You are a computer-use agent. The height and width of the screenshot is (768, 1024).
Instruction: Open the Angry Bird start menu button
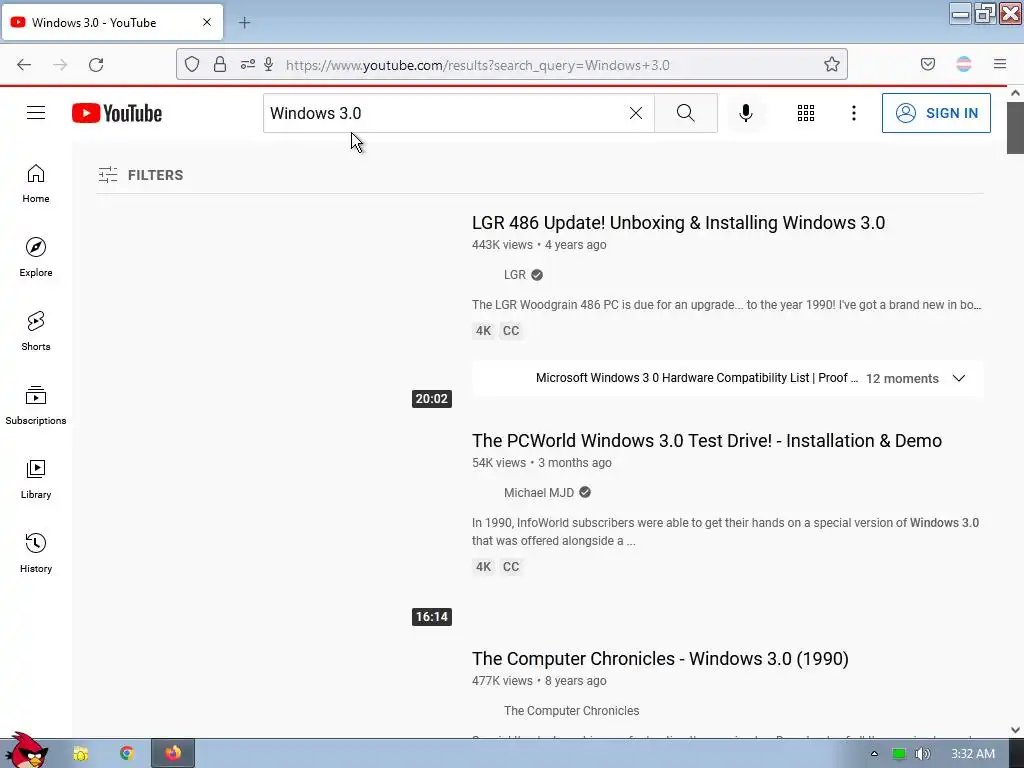click(x=26, y=751)
